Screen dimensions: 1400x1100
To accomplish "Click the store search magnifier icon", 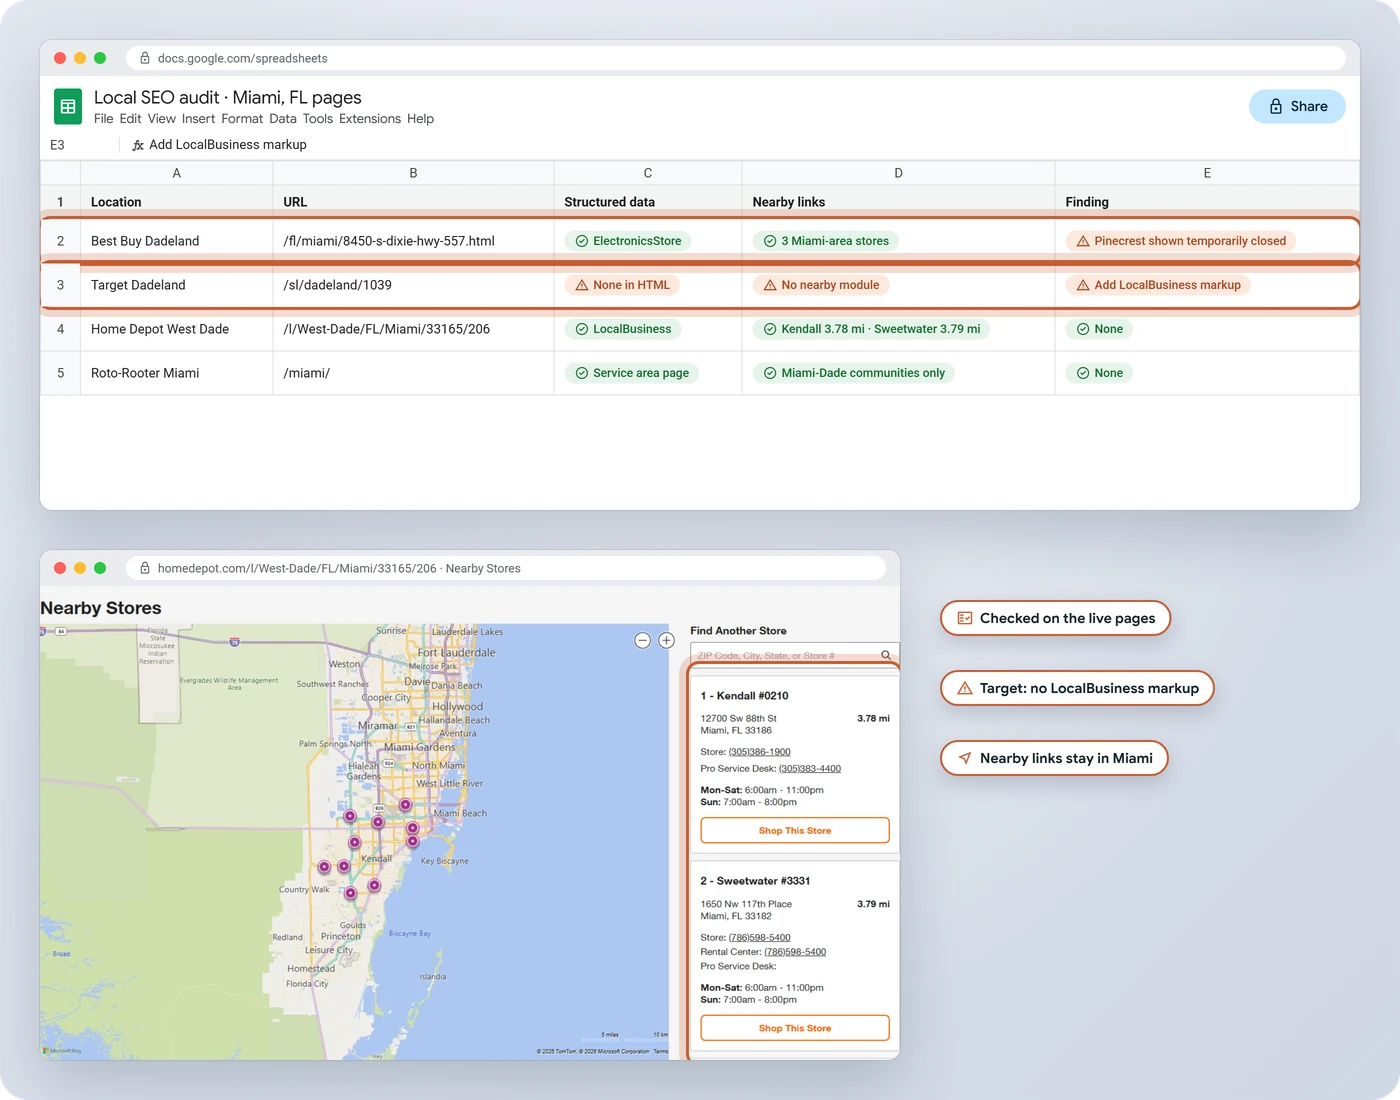I will [x=886, y=655].
